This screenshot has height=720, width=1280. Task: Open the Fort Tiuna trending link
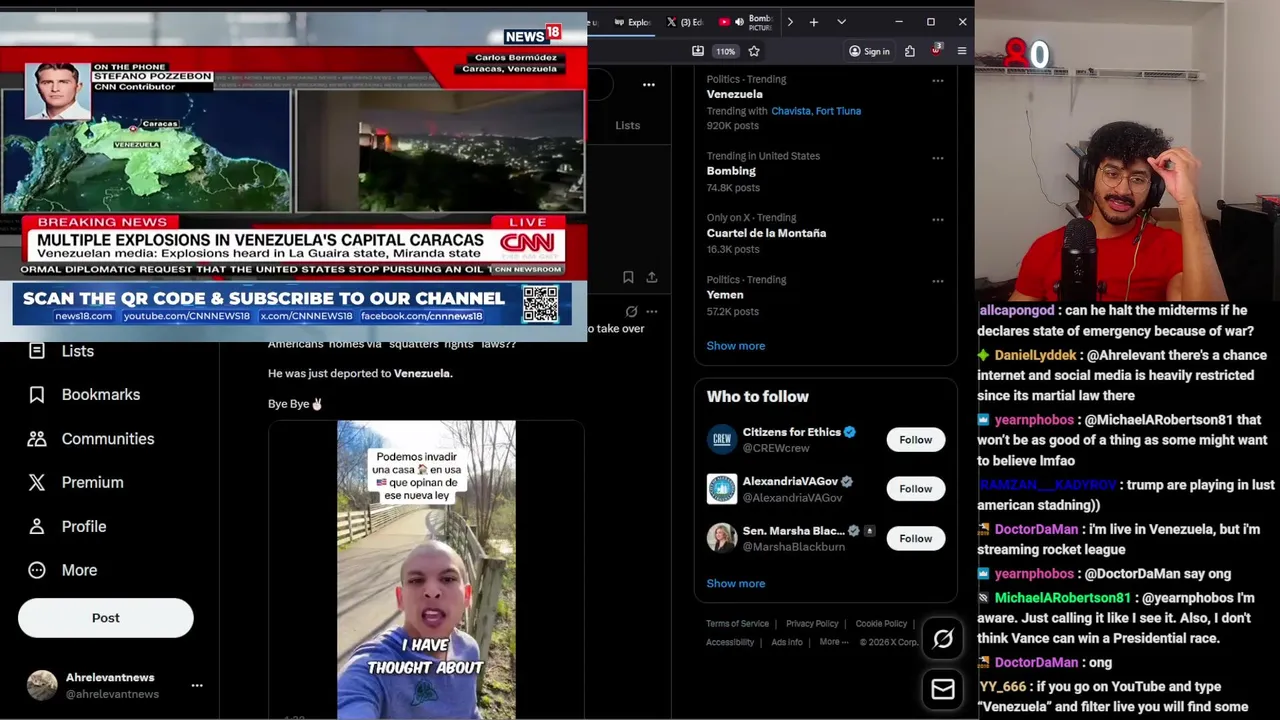pyautogui.click(x=838, y=111)
